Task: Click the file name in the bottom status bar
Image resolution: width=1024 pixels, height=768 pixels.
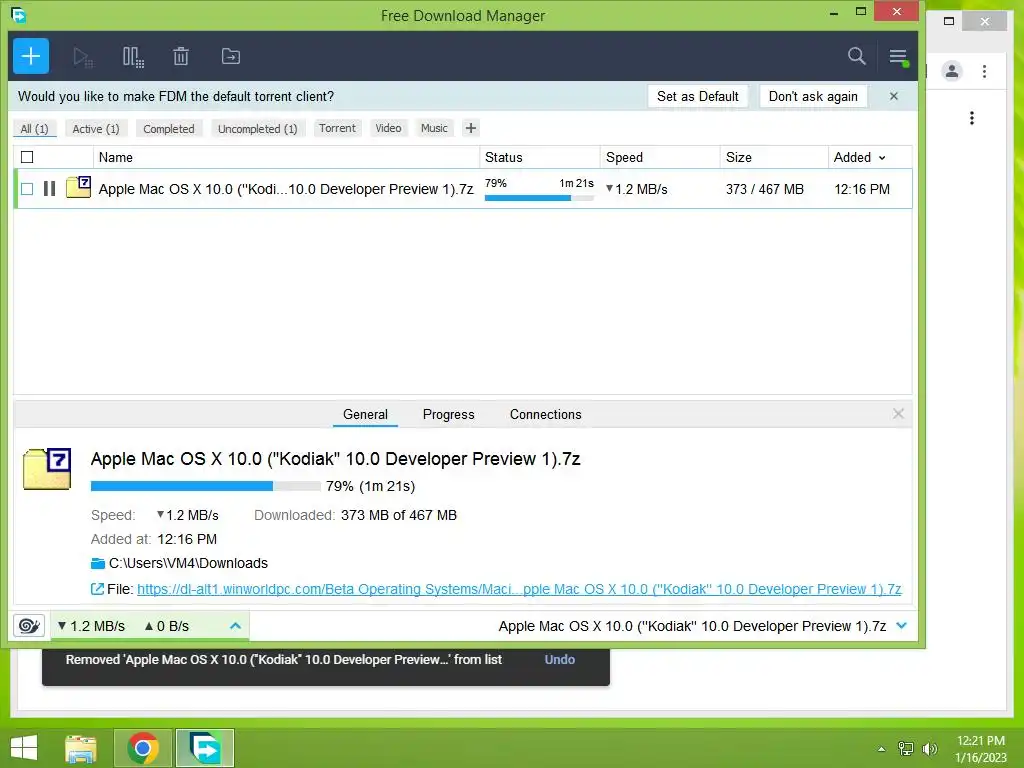Action: (x=692, y=626)
